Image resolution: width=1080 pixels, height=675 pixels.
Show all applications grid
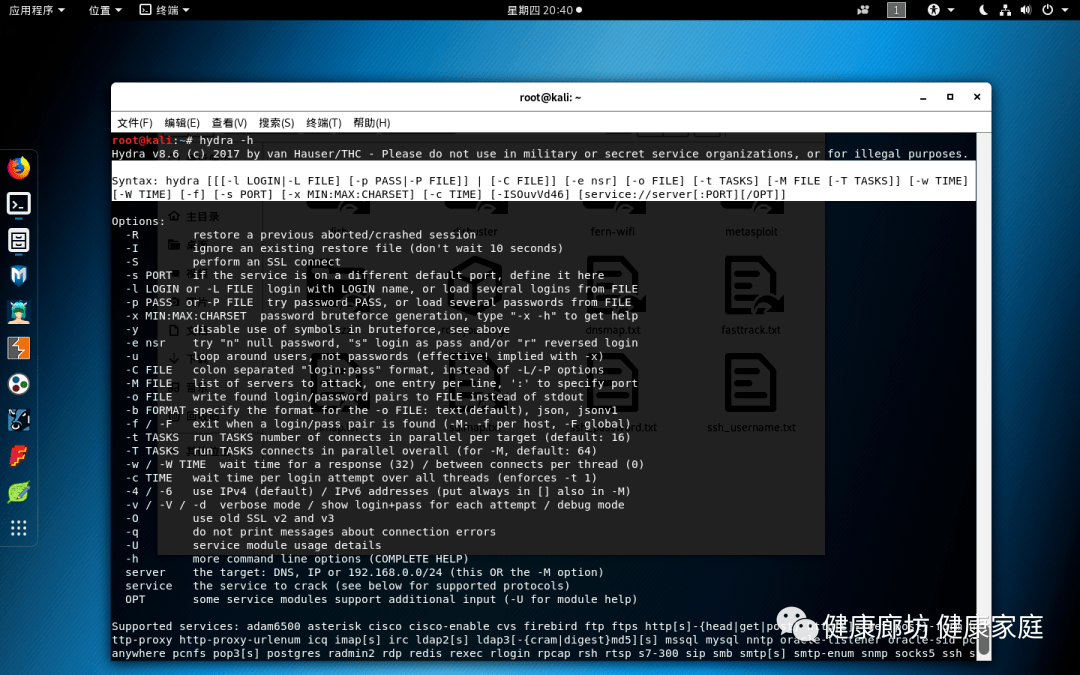point(19,528)
